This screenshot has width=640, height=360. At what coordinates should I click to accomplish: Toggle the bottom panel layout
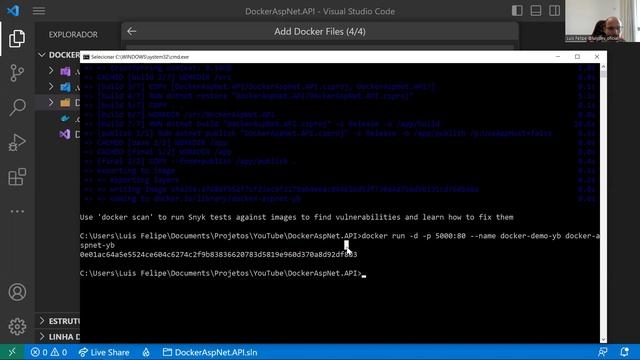pyautogui.click(x=536, y=11)
